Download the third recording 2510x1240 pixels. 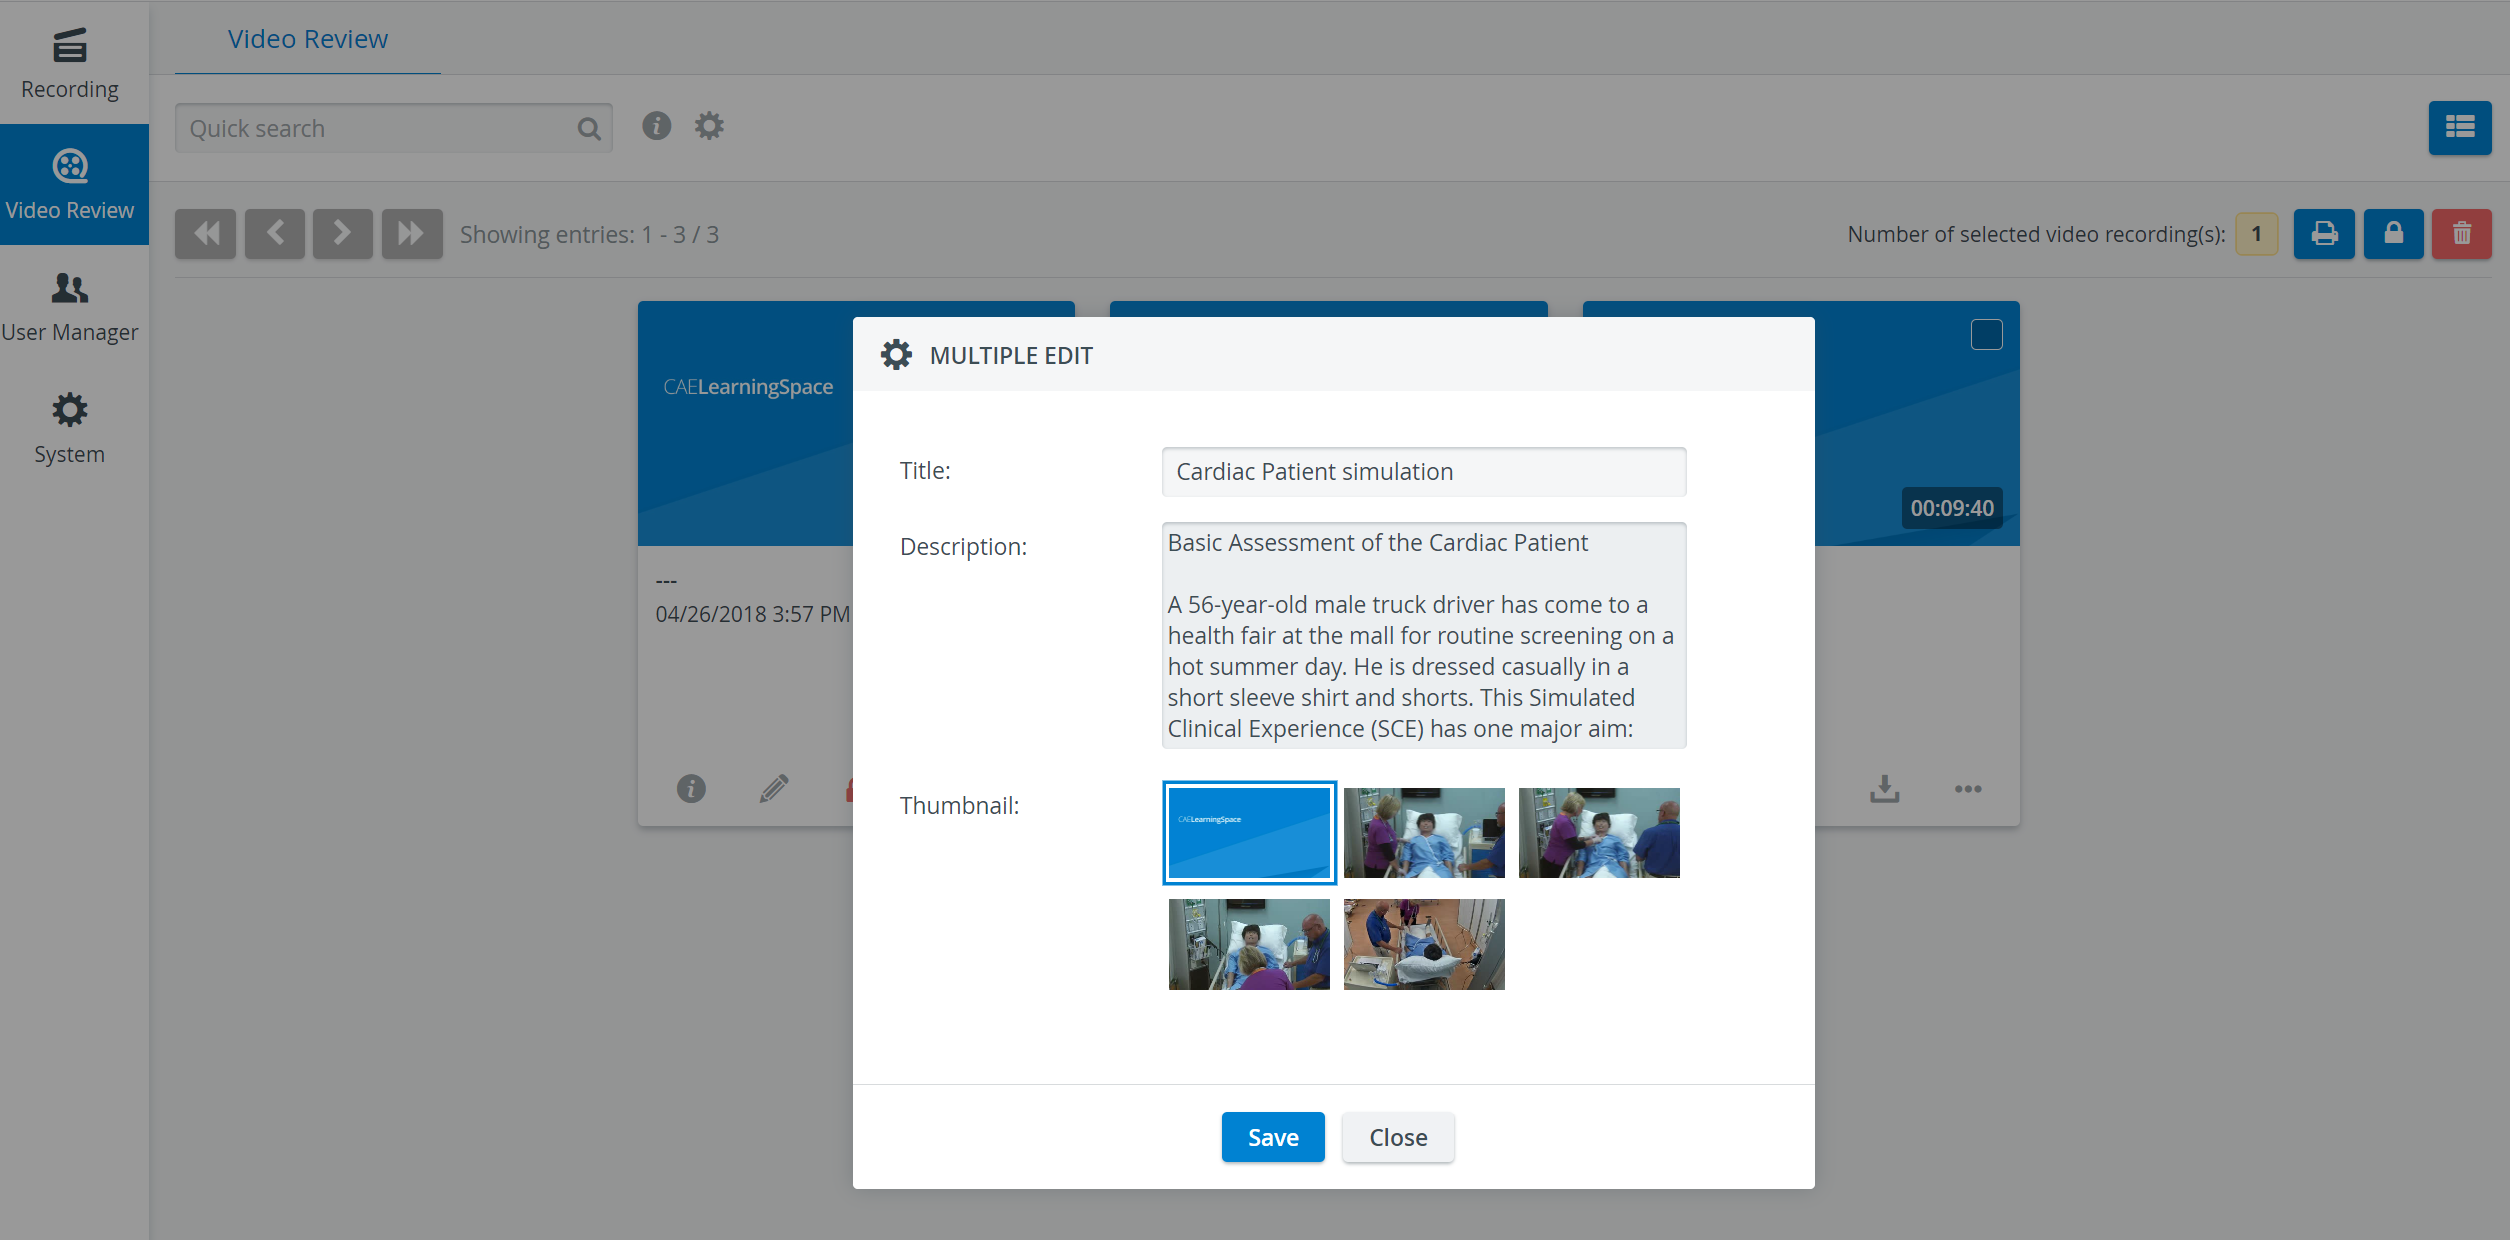coord(1885,789)
